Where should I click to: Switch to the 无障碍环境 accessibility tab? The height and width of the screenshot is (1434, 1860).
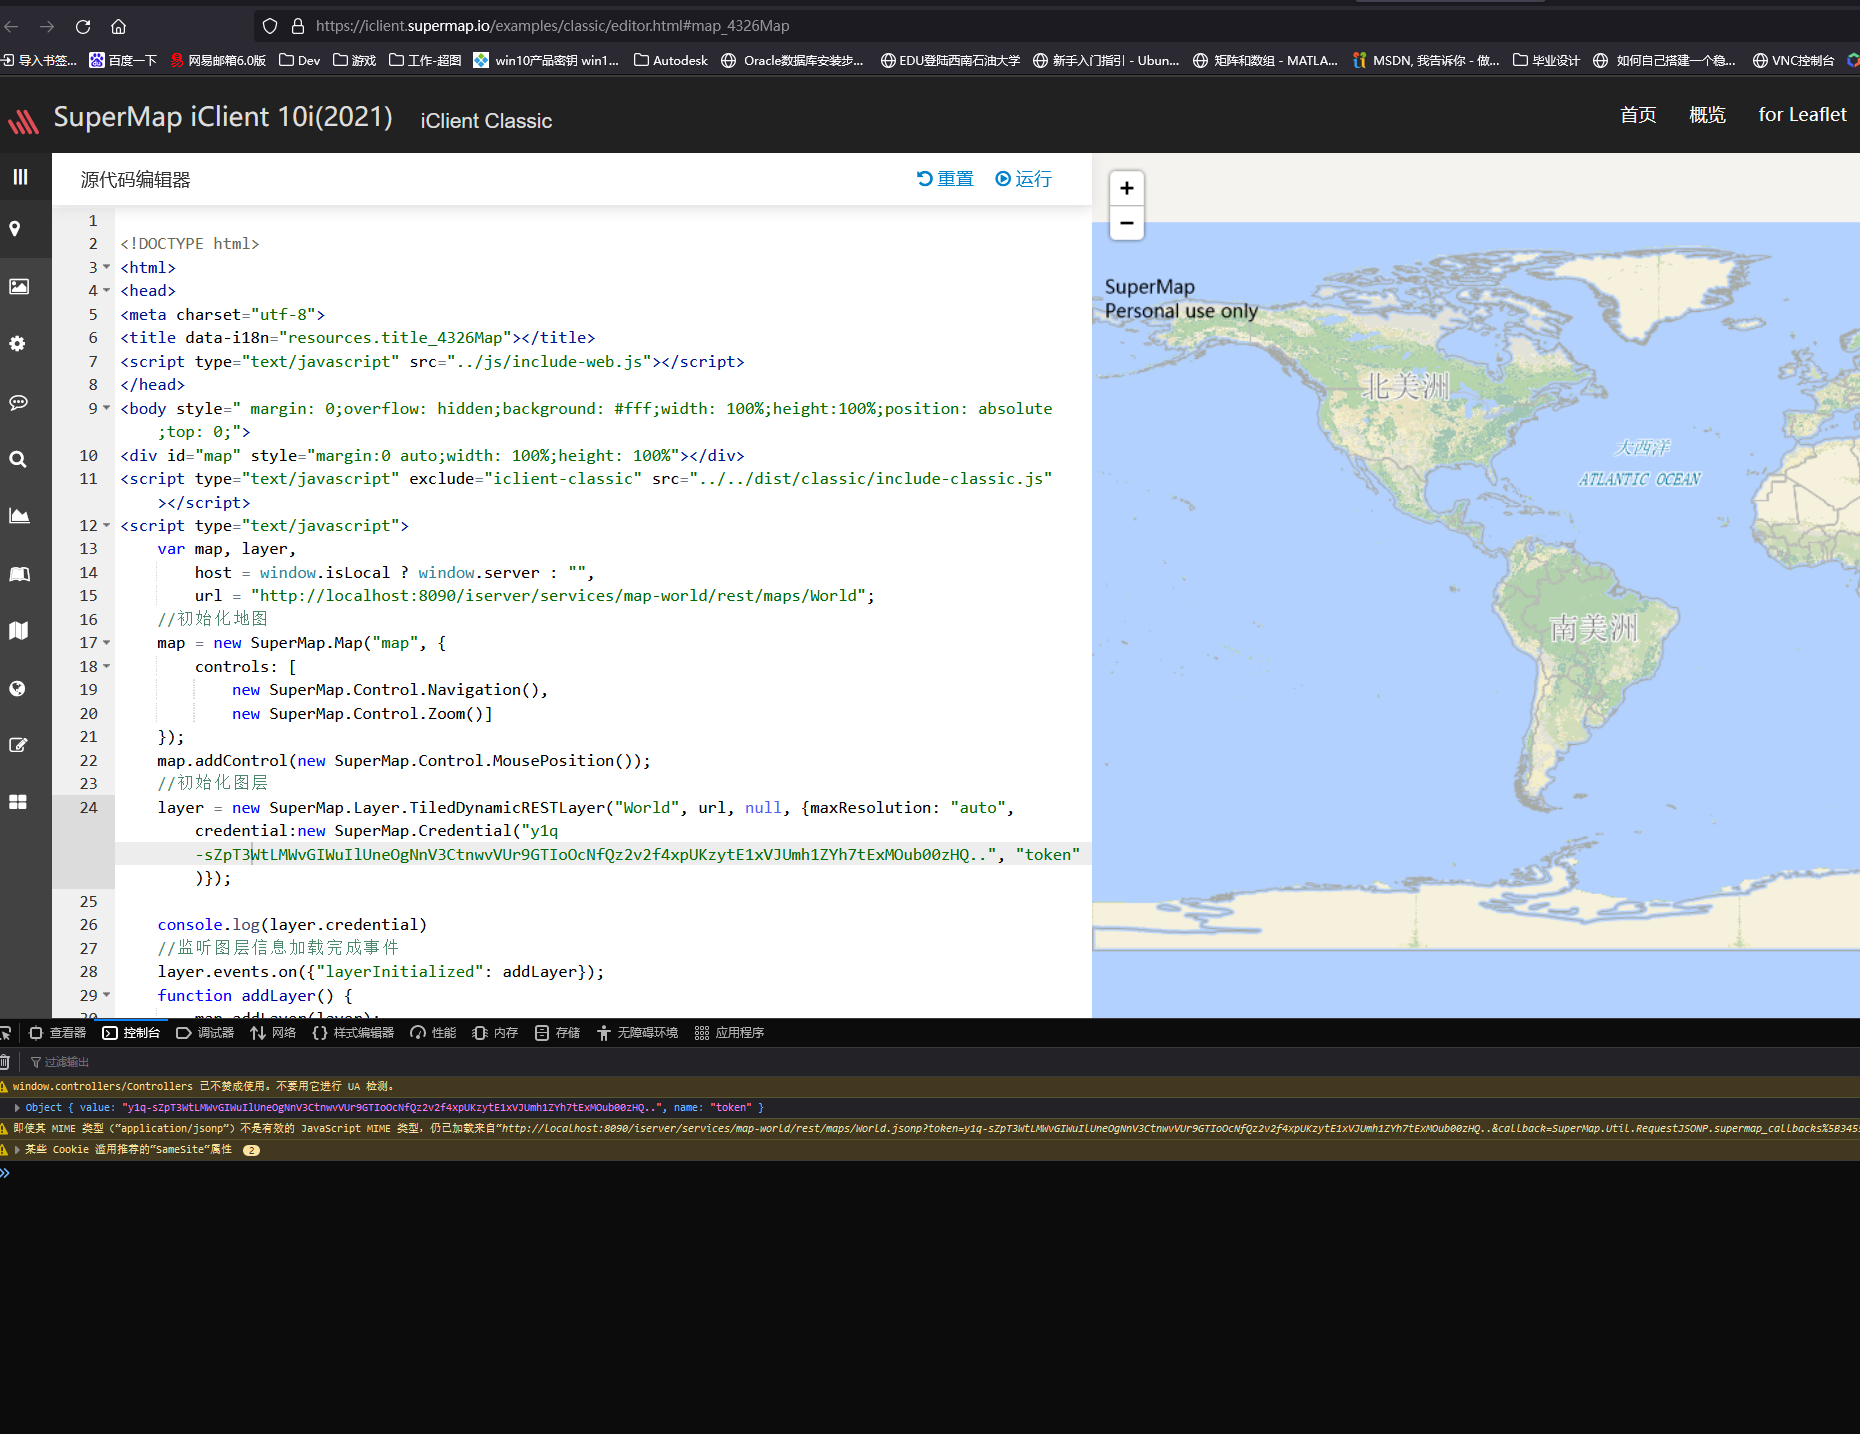tap(637, 1033)
